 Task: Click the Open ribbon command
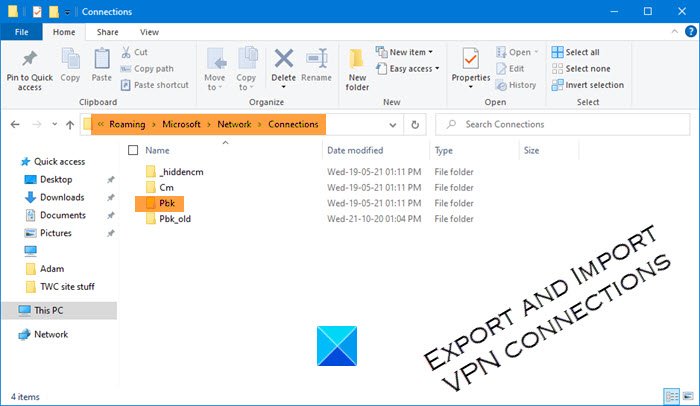(x=517, y=52)
